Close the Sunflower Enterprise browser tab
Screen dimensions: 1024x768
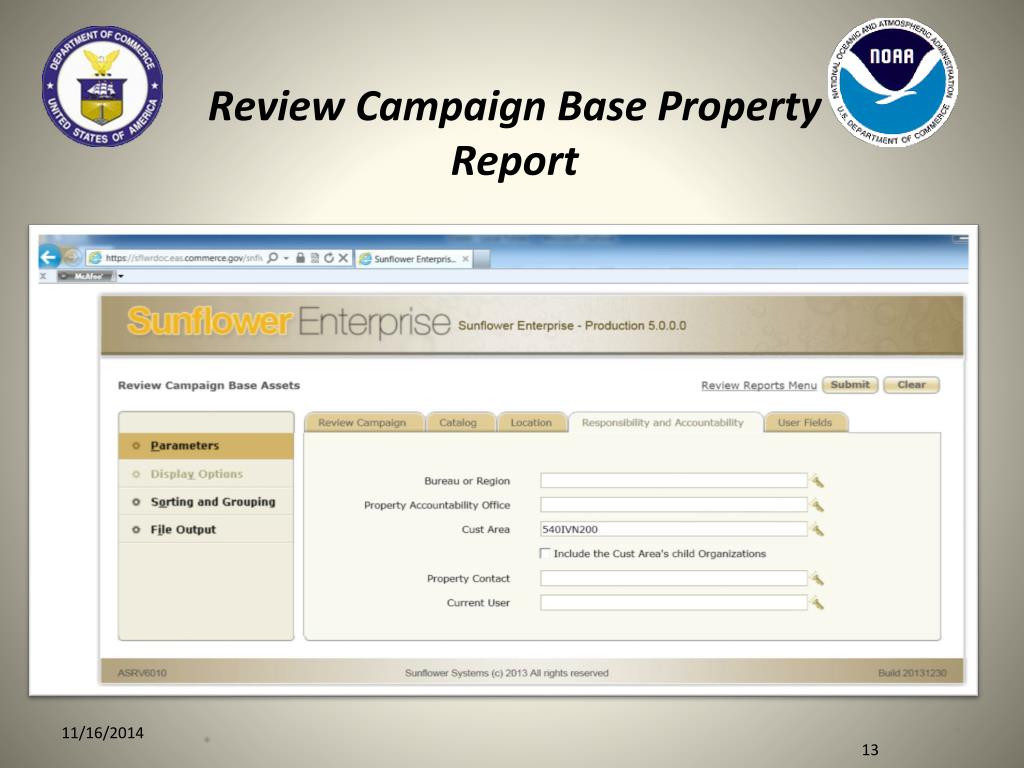point(466,259)
